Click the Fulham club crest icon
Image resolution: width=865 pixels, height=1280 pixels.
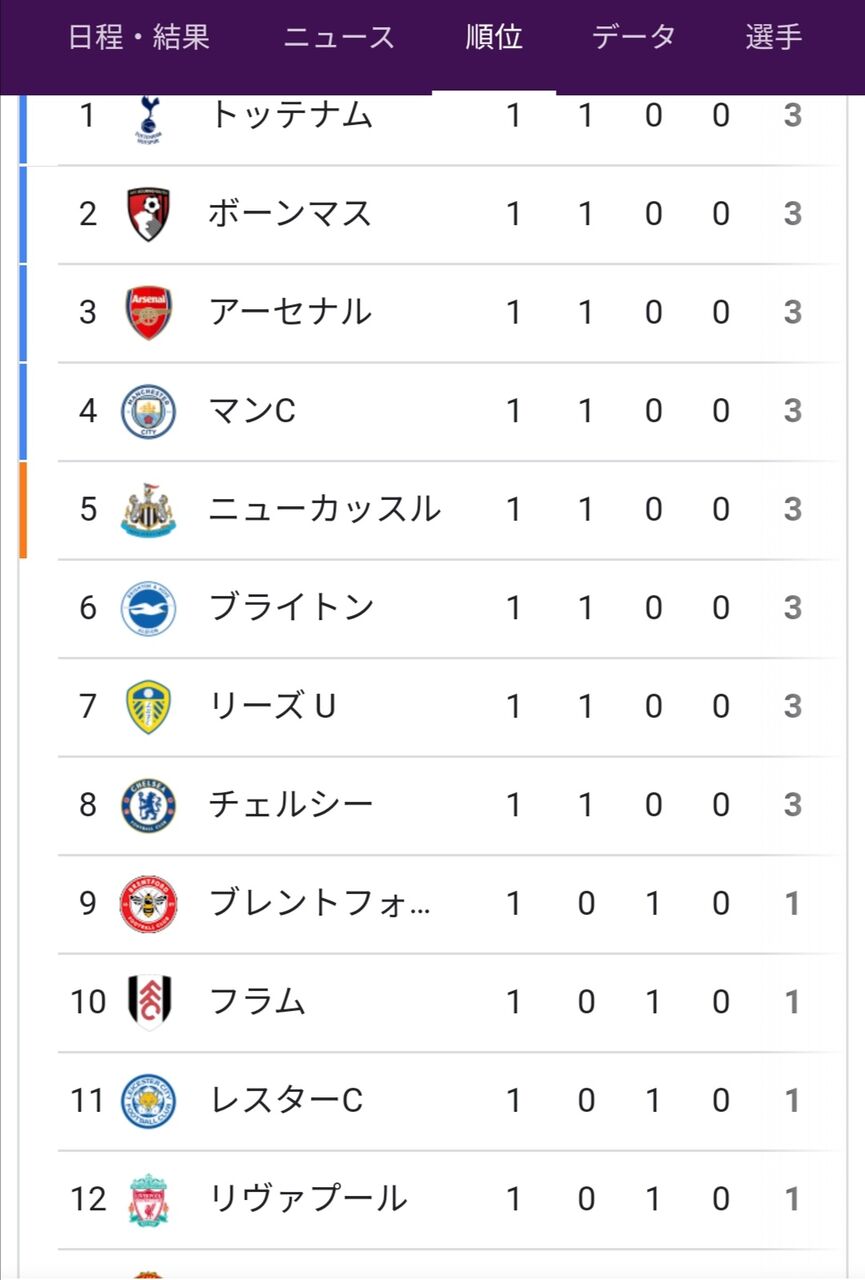148,1002
